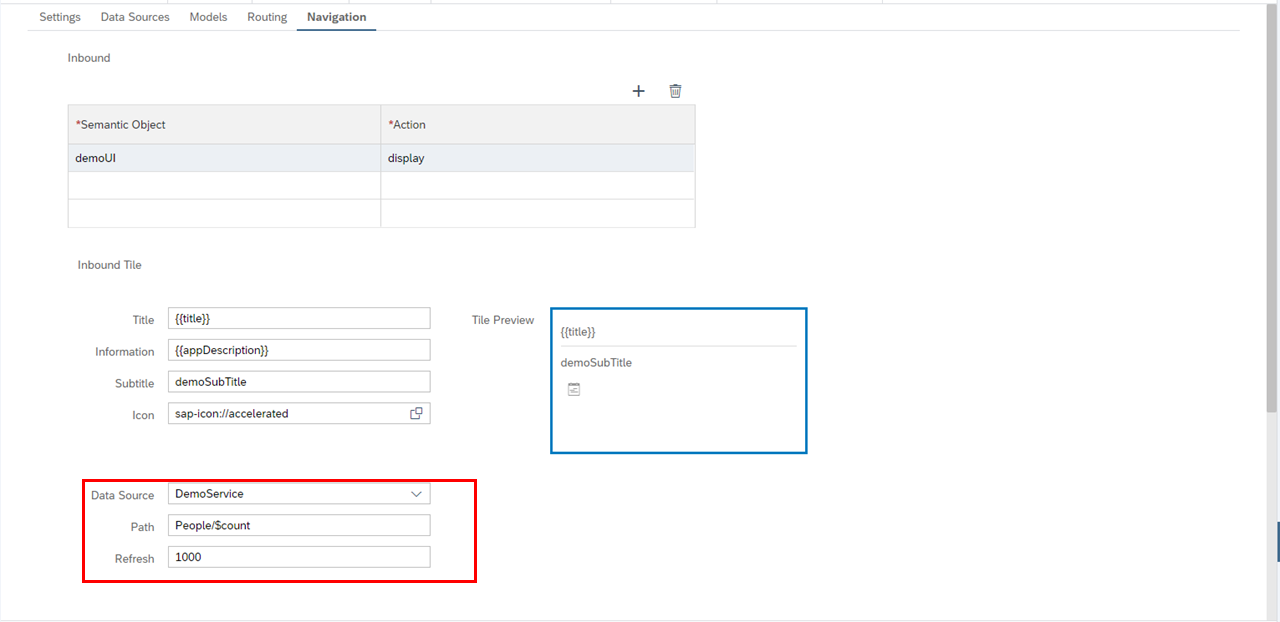Image resolution: width=1280 pixels, height=622 pixels.
Task: Click the accelerated icon in Tile Preview
Action: tap(573, 389)
